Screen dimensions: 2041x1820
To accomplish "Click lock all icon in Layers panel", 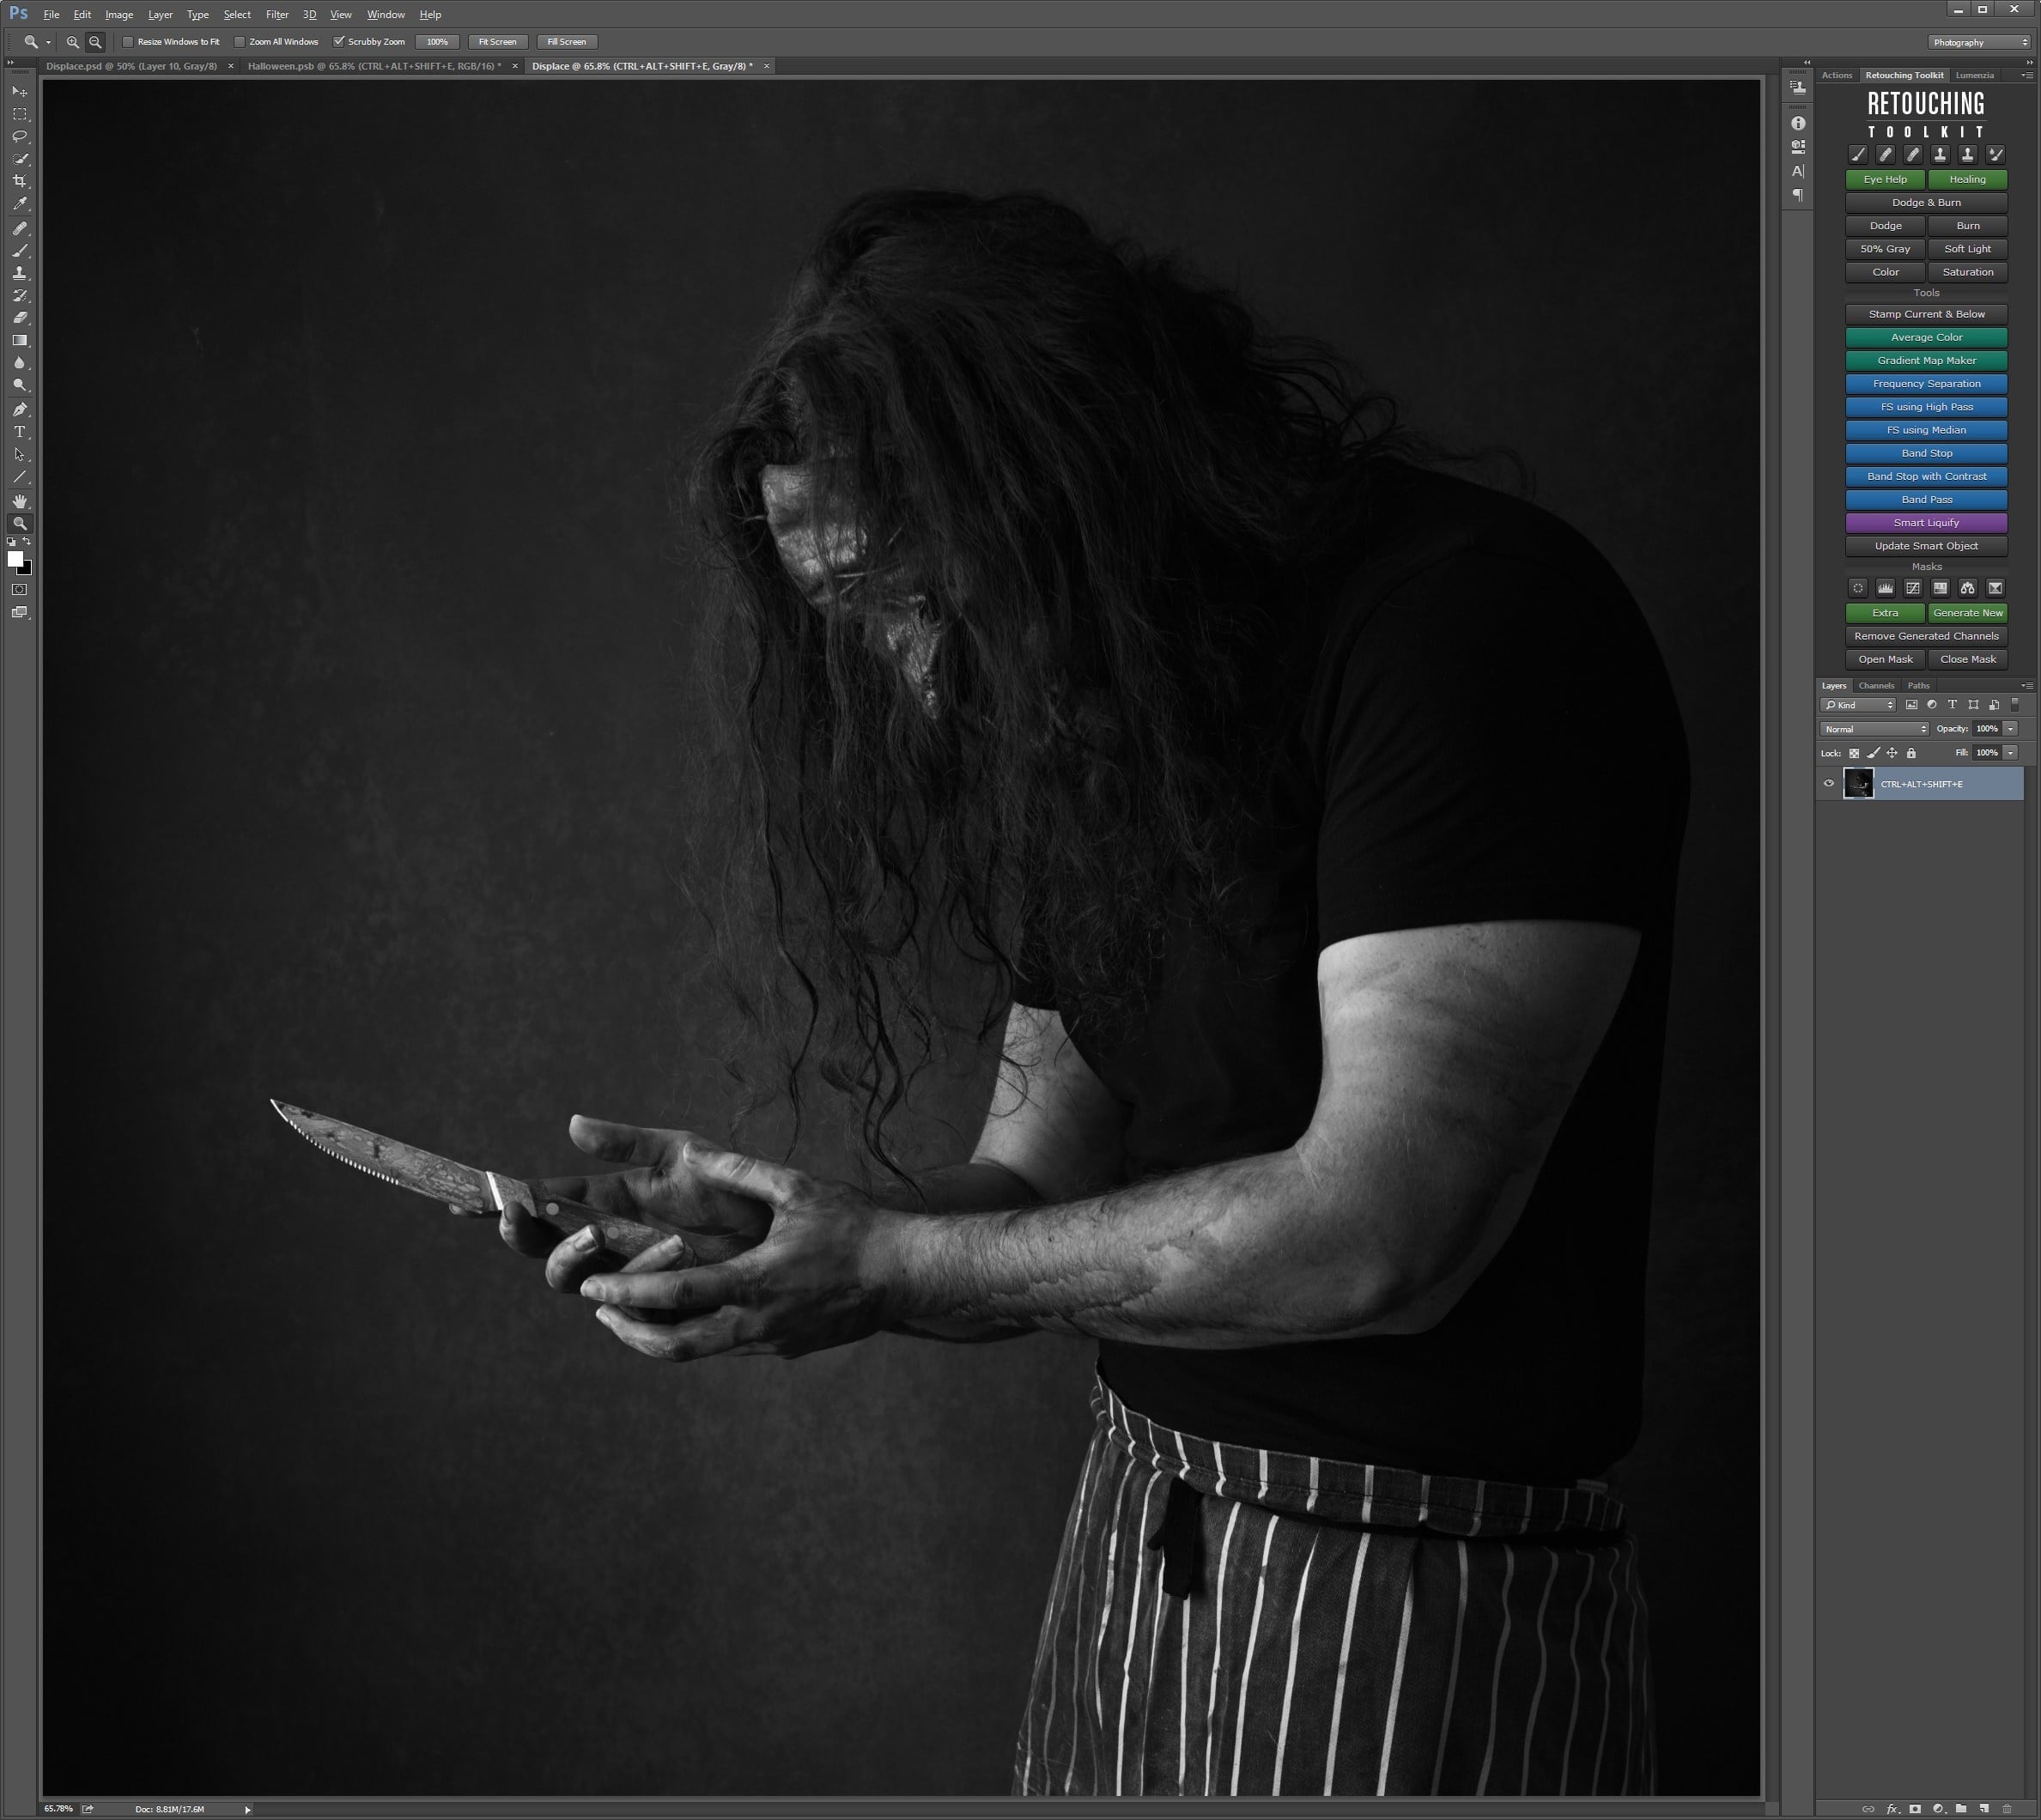I will (x=1911, y=753).
